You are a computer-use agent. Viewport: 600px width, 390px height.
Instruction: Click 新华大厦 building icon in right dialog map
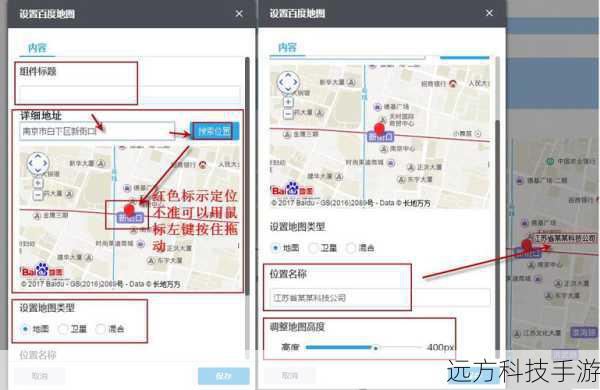tap(351, 82)
